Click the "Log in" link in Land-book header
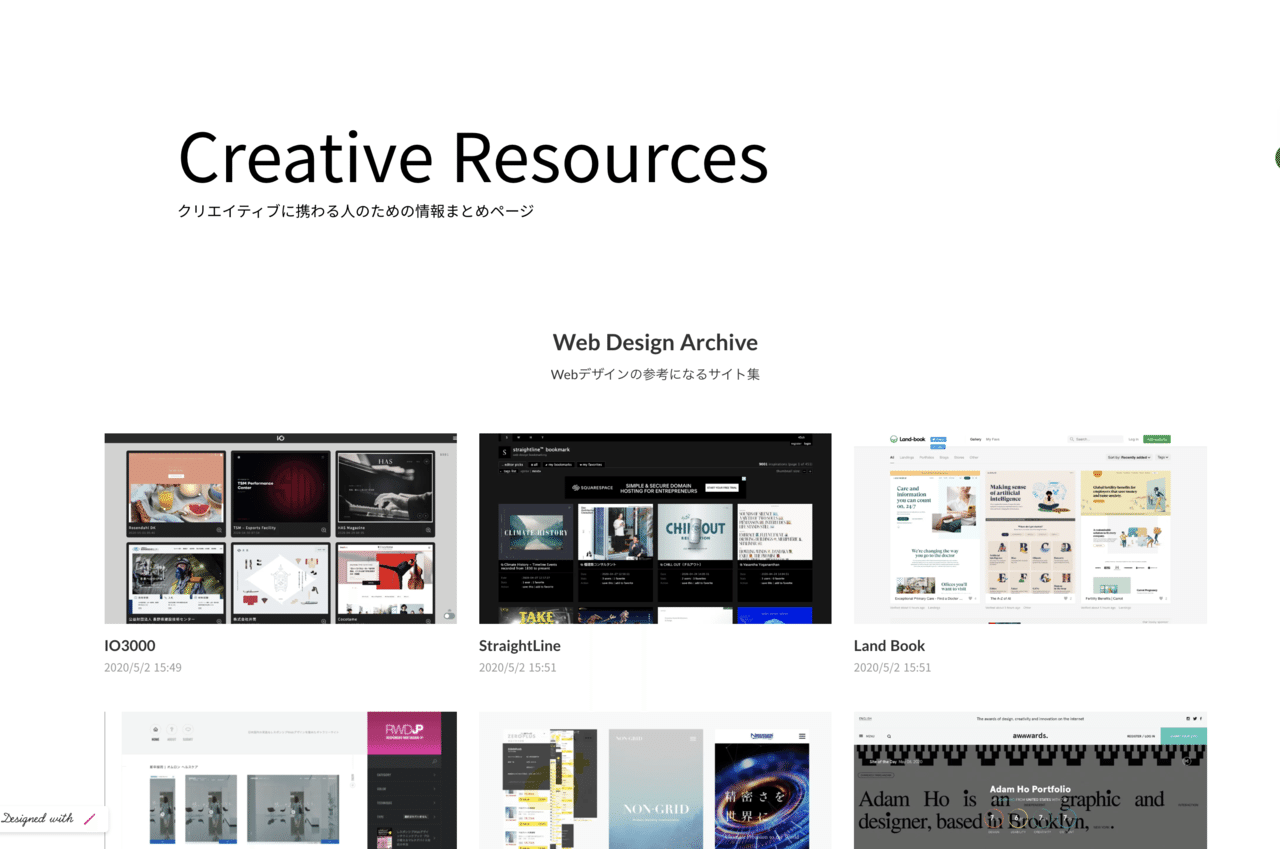This screenshot has width=1280, height=849. pyautogui.click(x=1133, y=439)
